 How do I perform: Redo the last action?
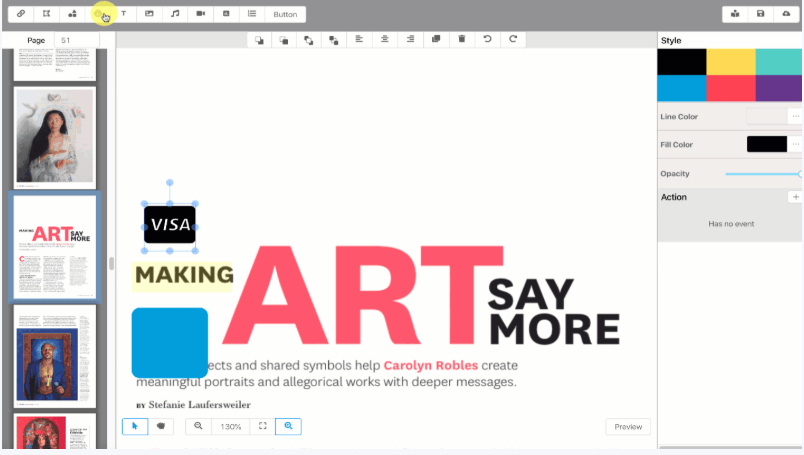[513, 39]
